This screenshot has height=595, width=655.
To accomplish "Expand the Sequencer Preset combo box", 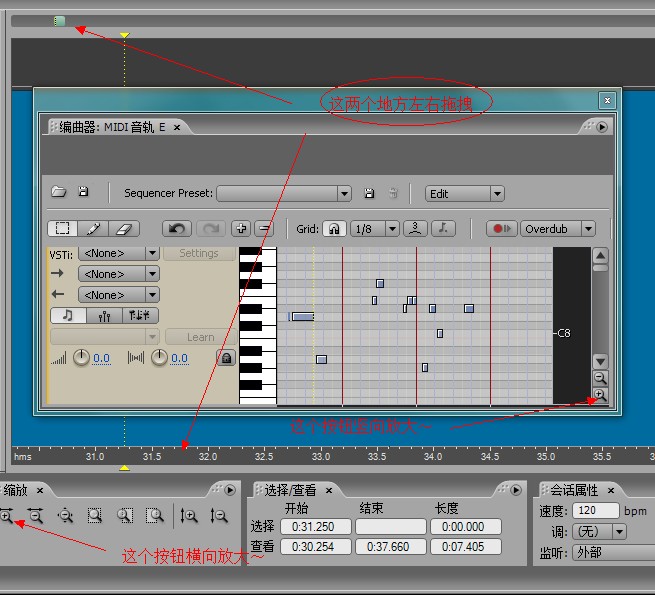I will (x=284, y=194).
